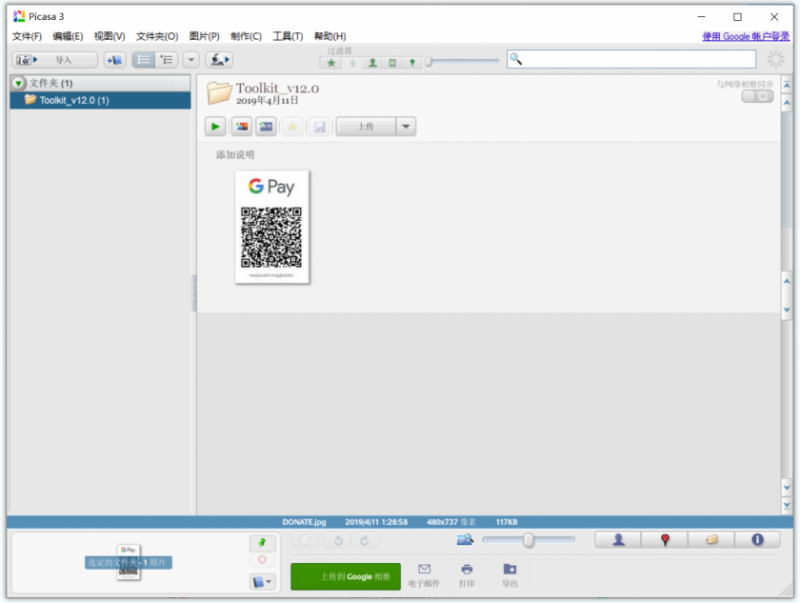Click the Import button
800x603 pixels.
(55, 60)
